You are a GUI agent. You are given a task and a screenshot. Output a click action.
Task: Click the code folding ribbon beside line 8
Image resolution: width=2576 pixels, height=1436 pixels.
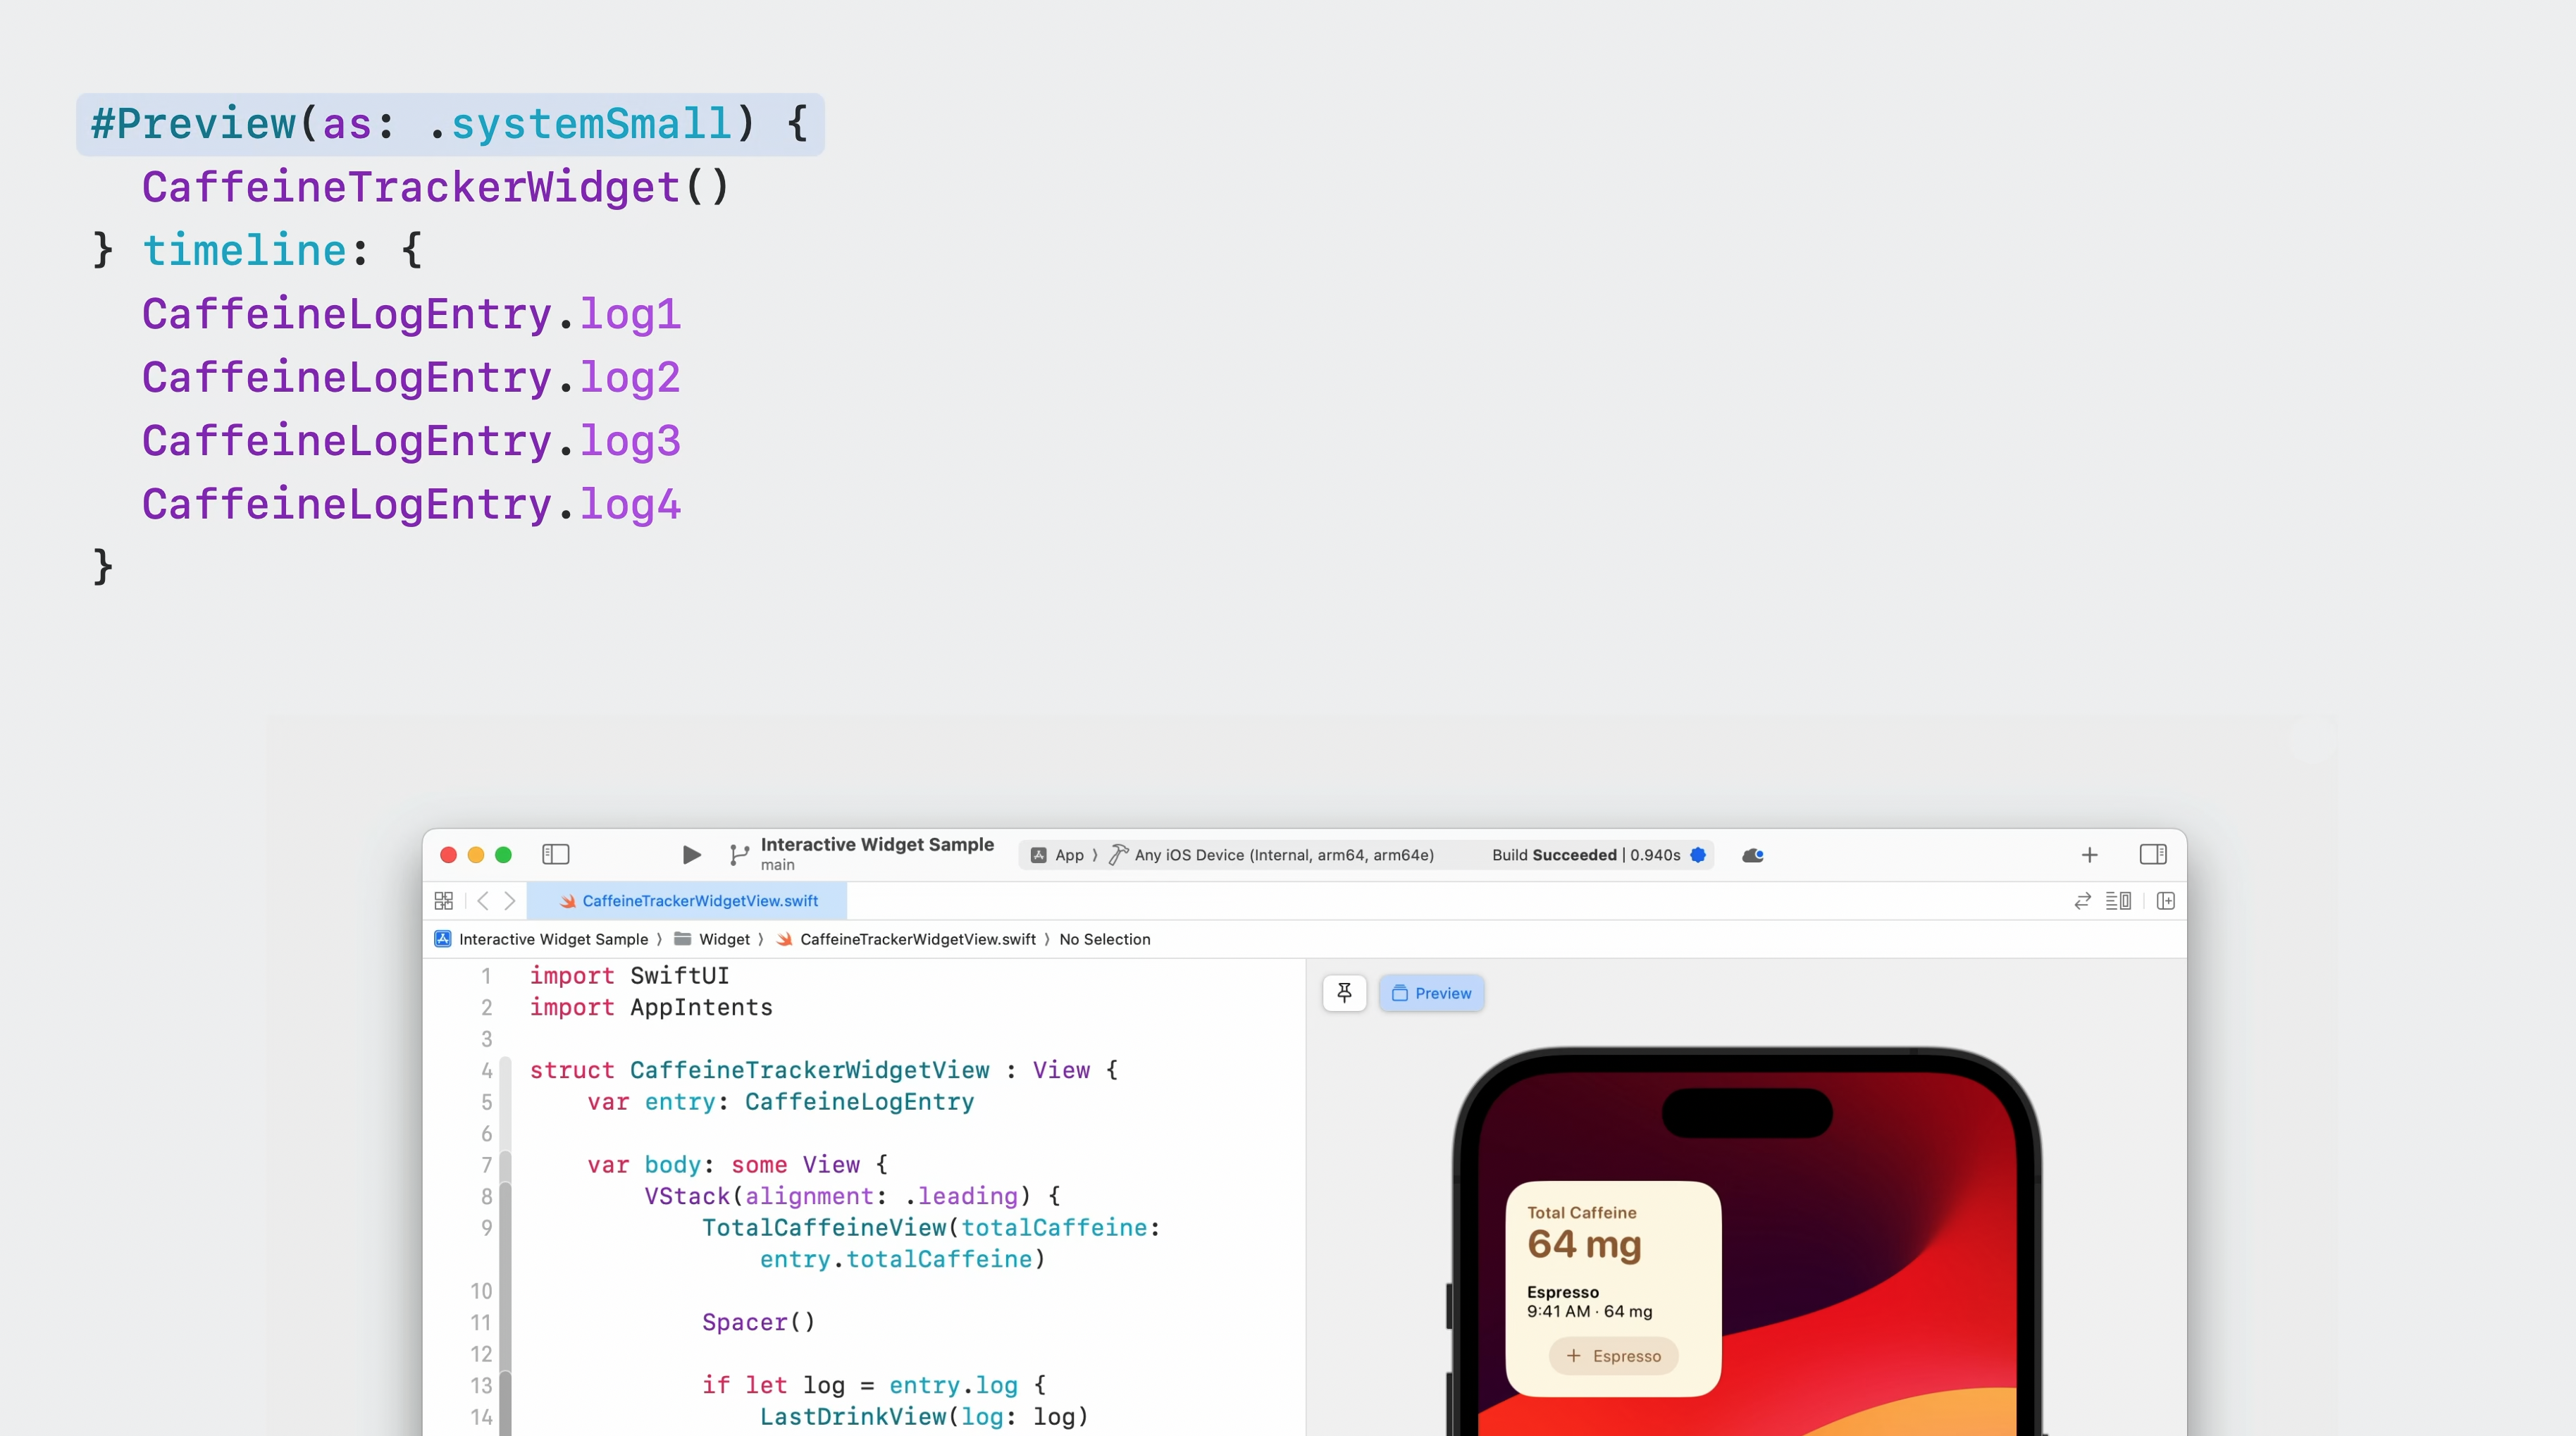[x=506, y=1196]
